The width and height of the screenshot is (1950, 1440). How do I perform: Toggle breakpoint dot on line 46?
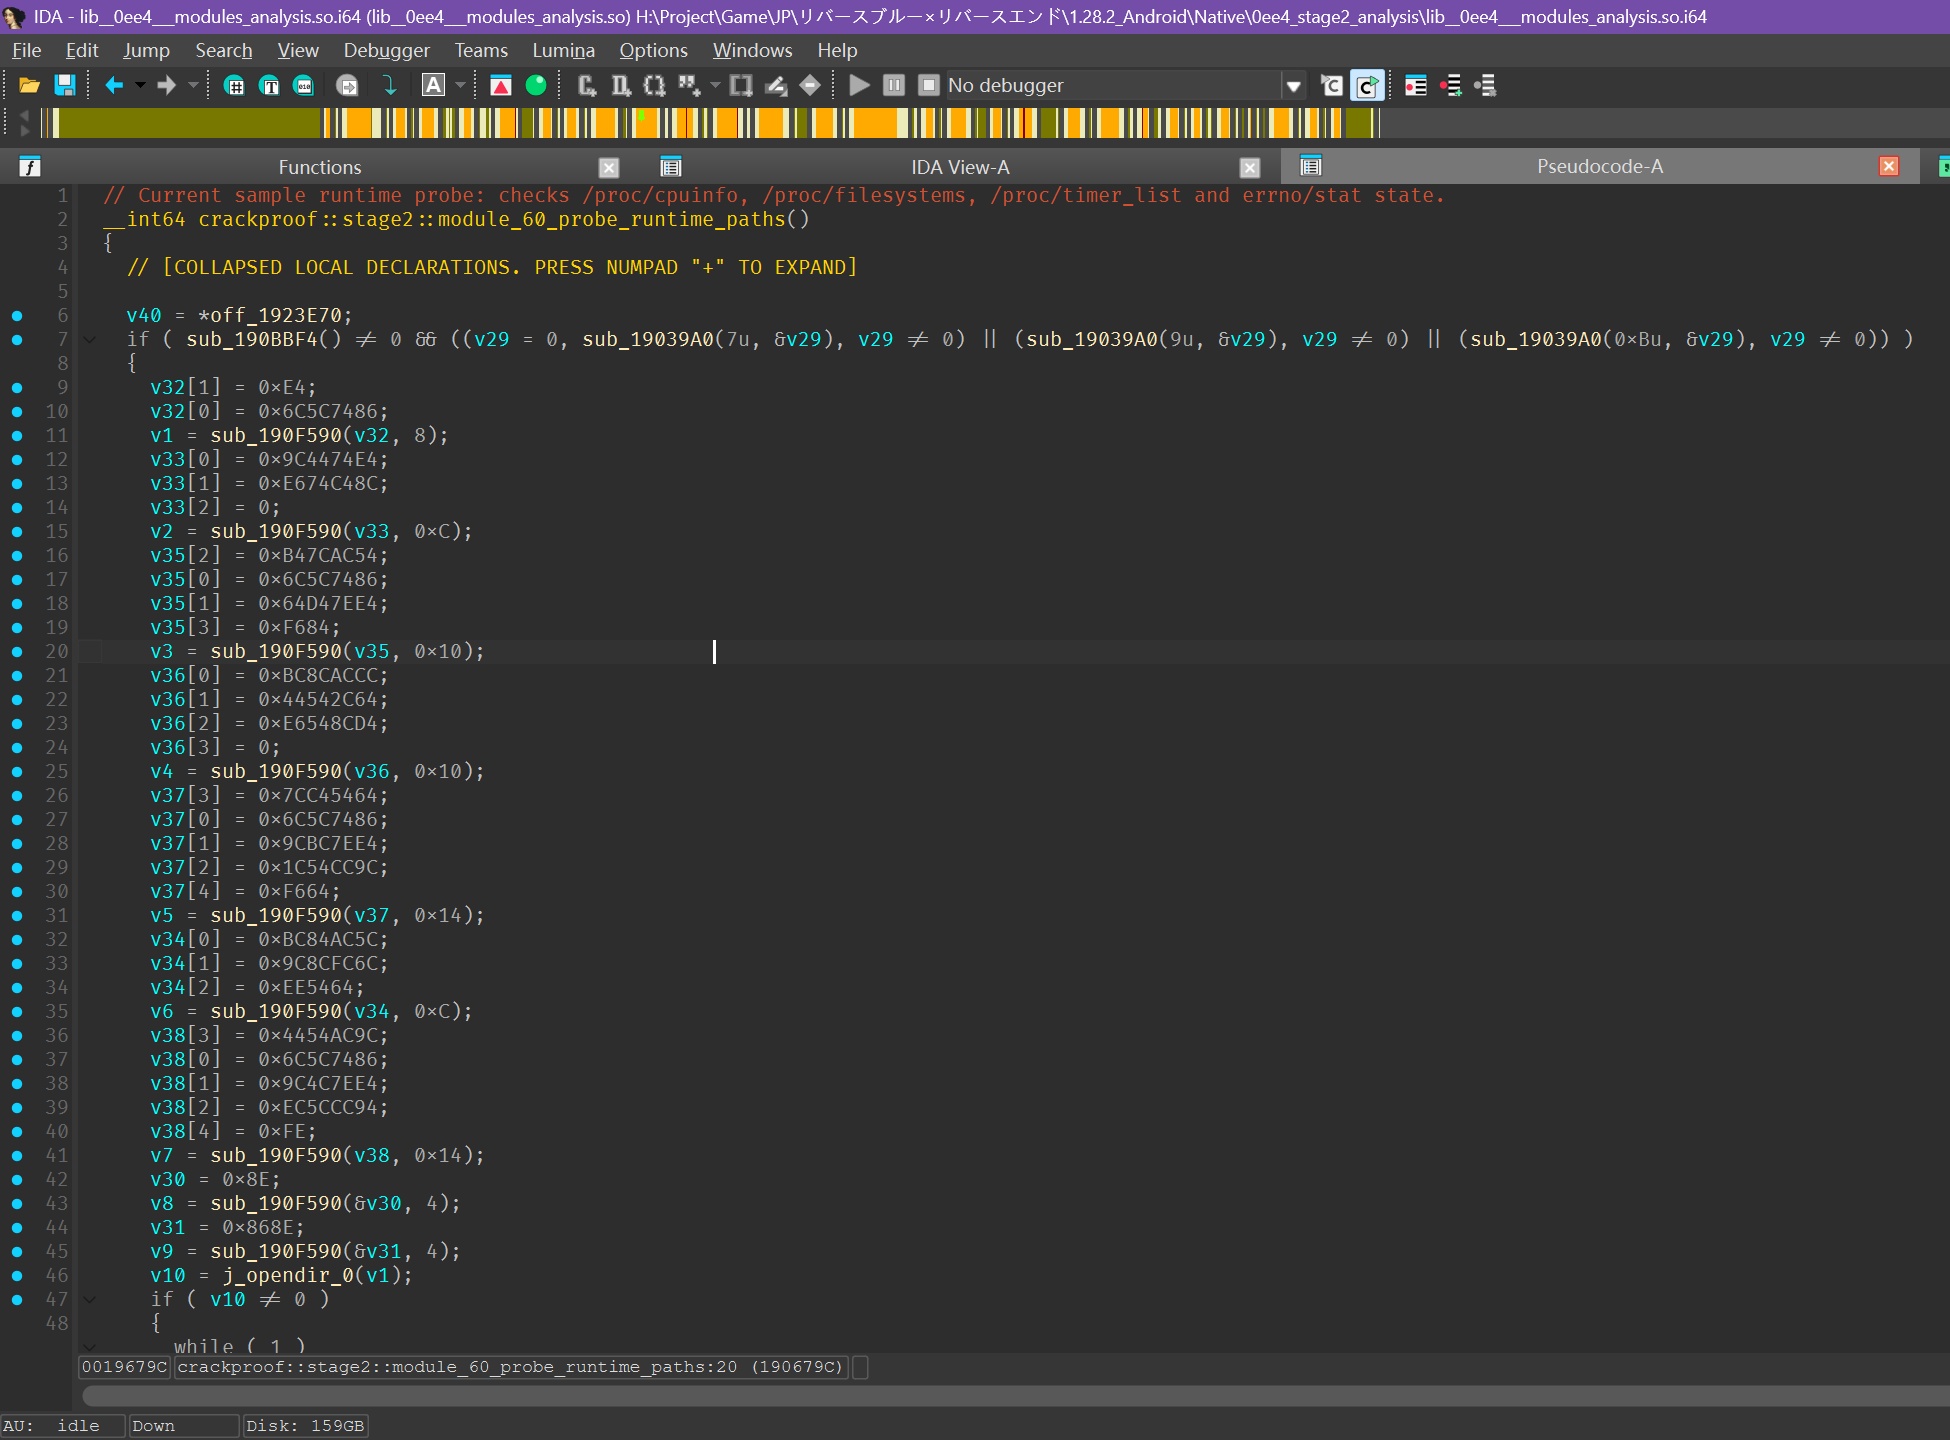coord(17,1276)
